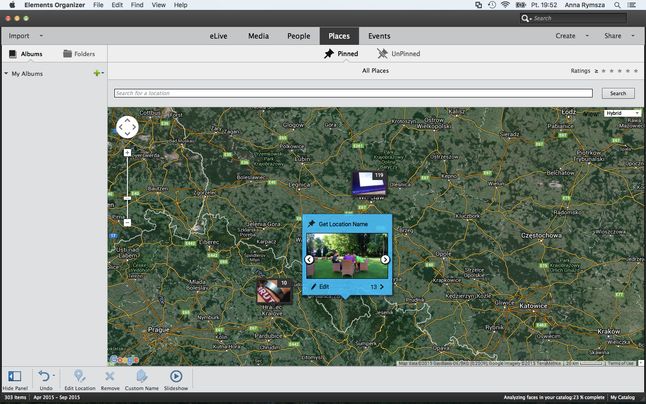Viewport: 646px width, 404px height.
Task: Click the Undo icon
Action: coord(44,376)
